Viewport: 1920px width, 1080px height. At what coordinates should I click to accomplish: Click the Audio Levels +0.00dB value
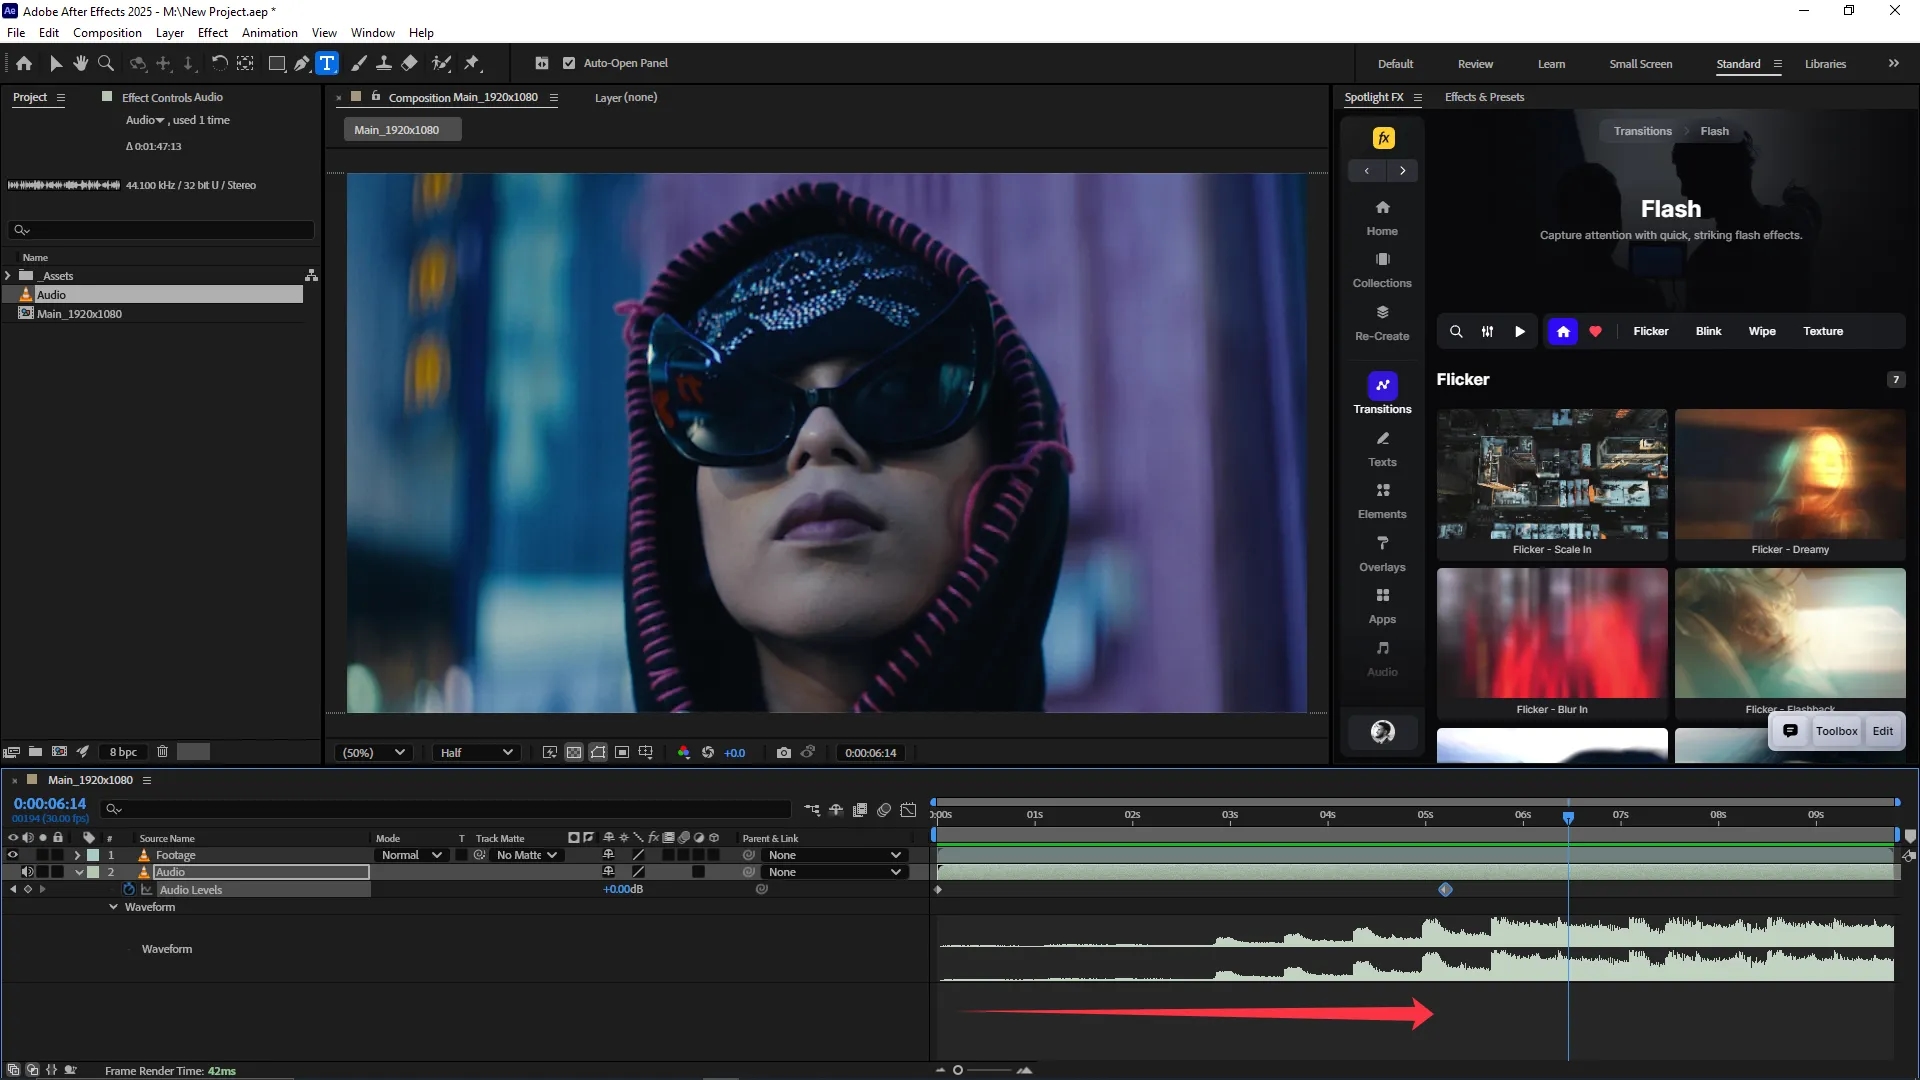(x=623, y=889)
